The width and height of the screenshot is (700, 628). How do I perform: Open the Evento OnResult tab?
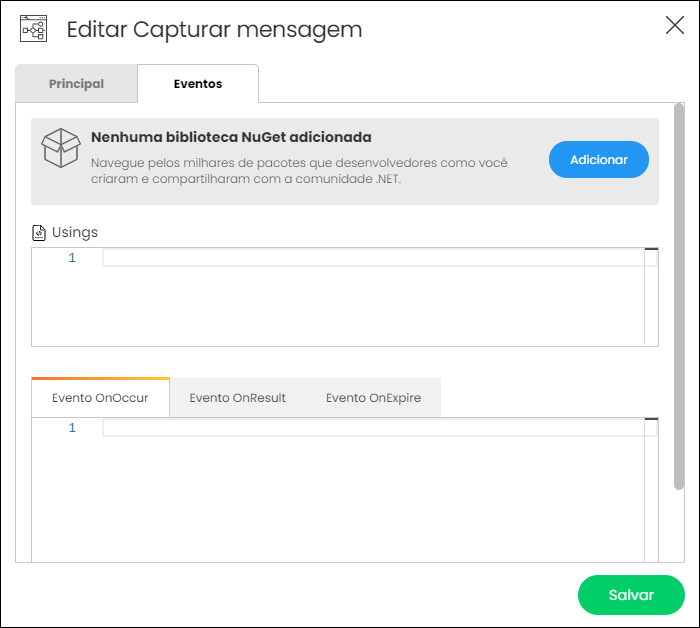point(238,398)
